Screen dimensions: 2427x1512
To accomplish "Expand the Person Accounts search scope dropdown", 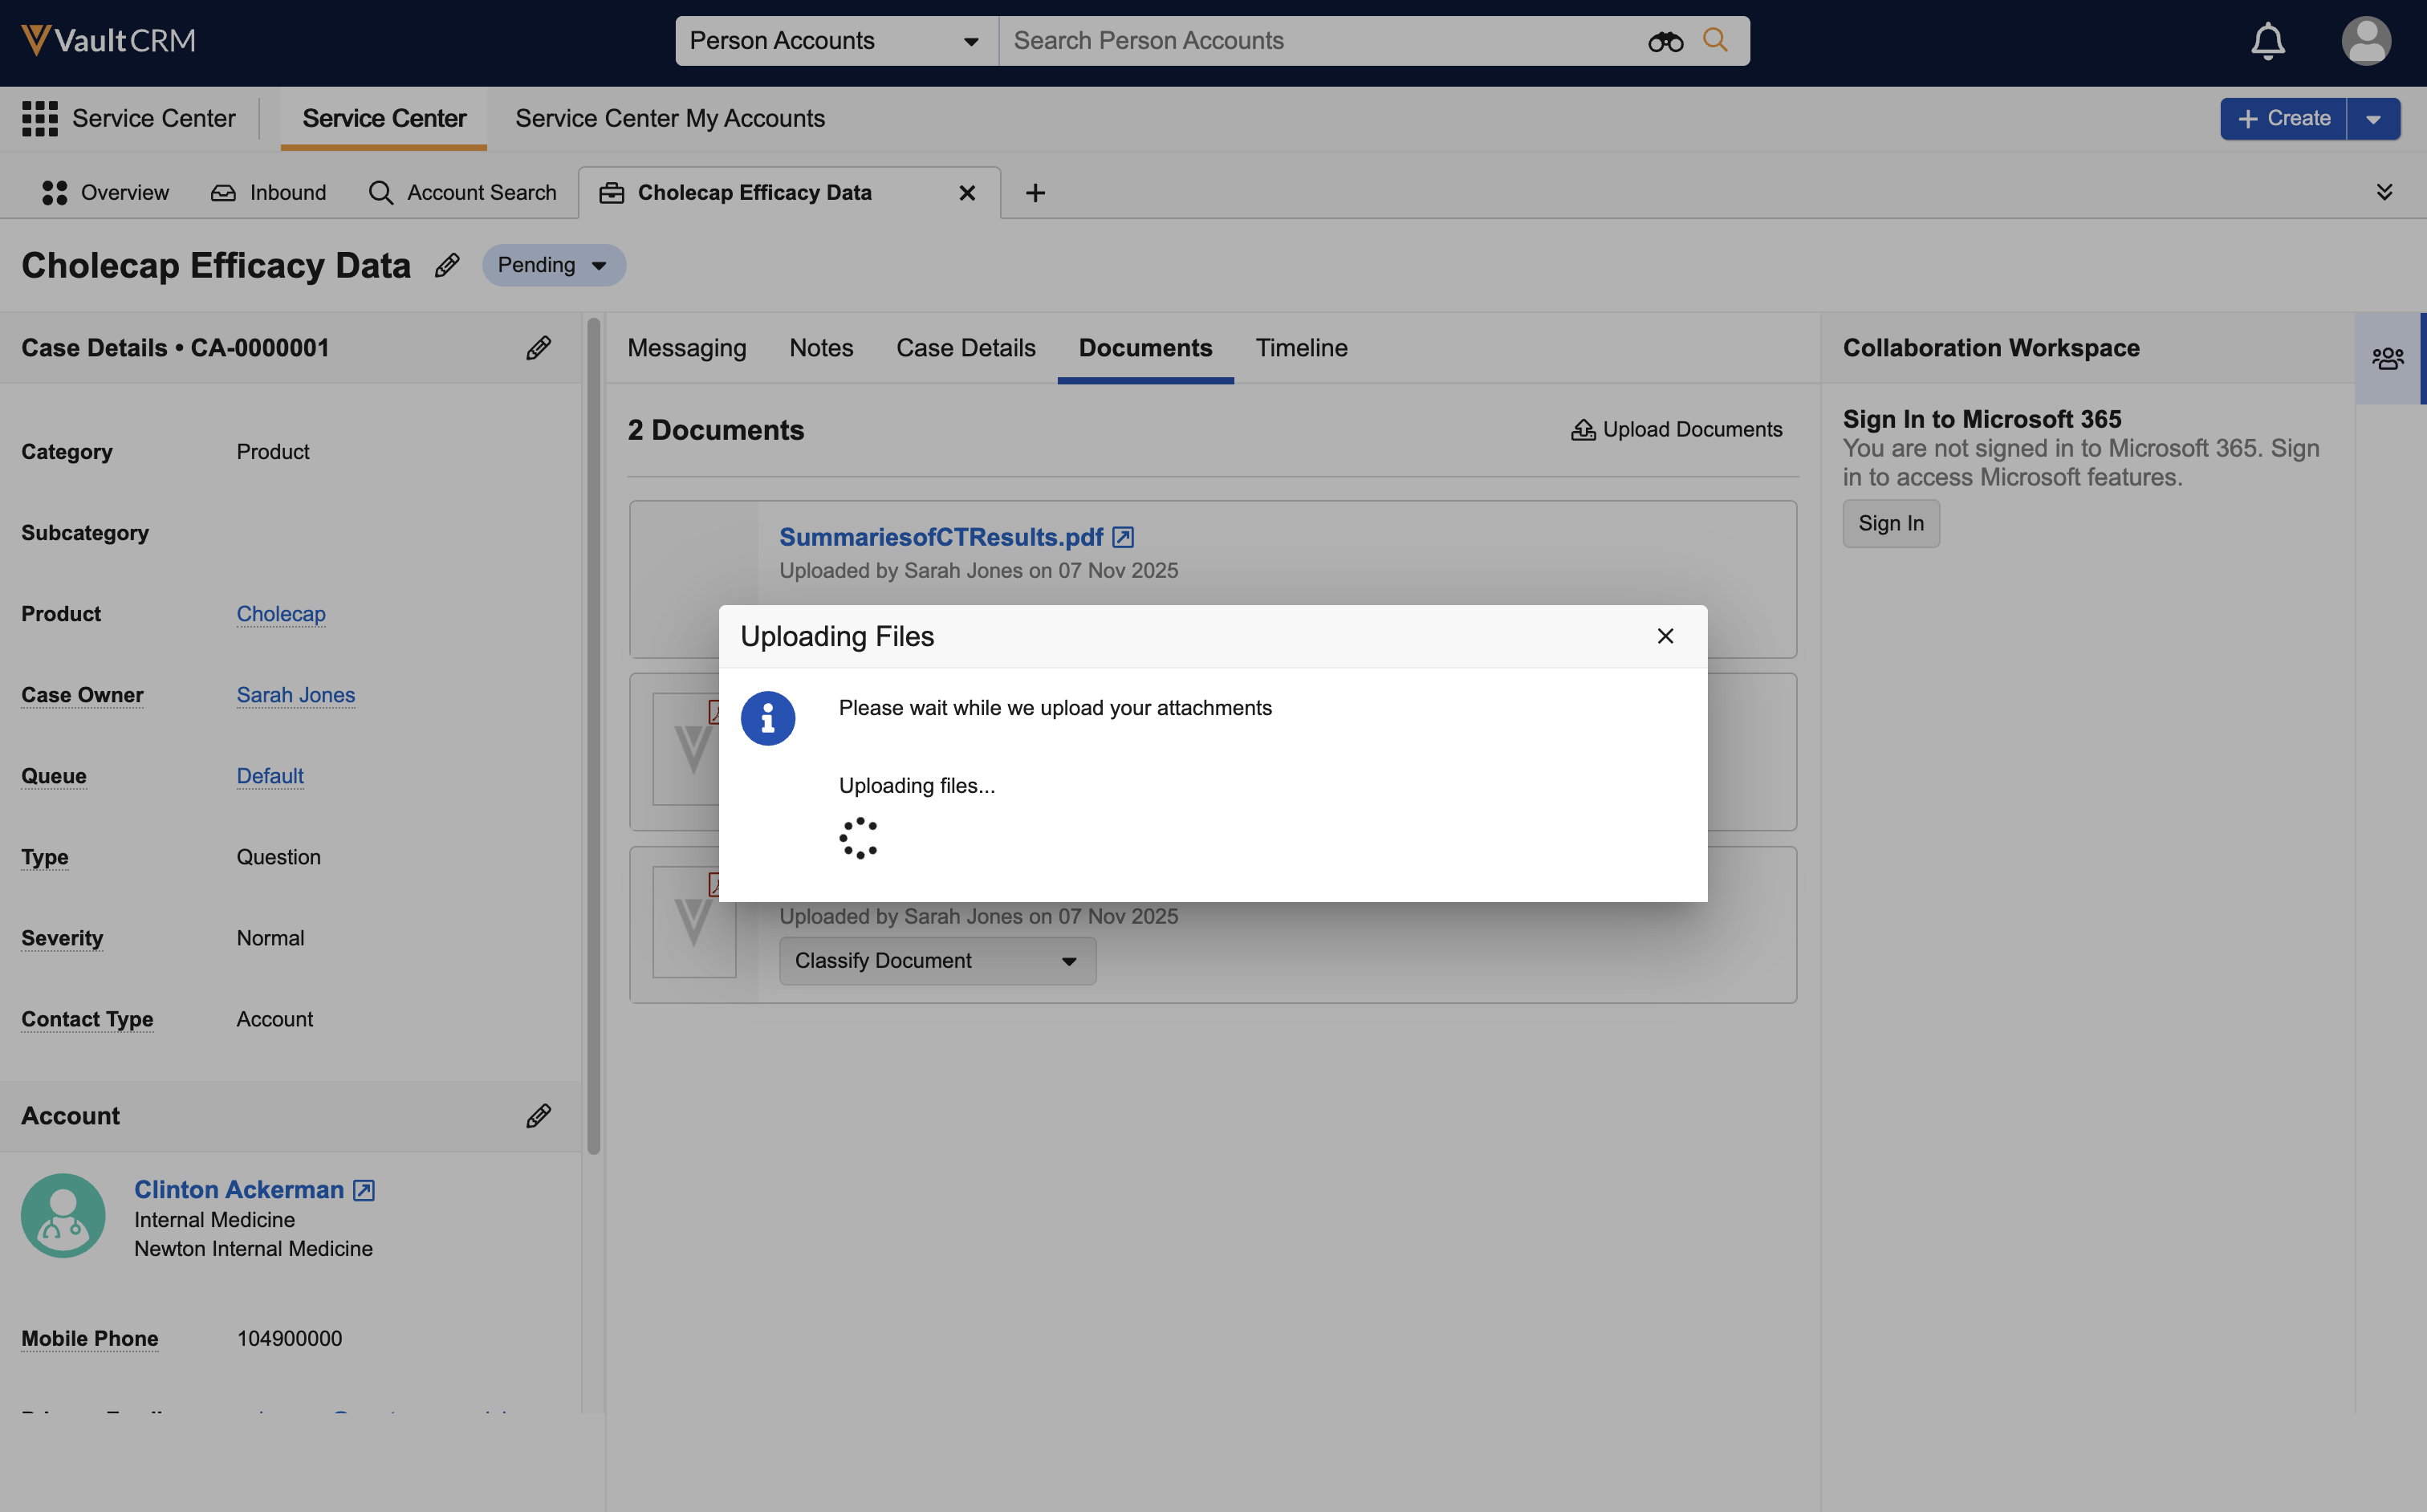I will click(x=835, y=41).
